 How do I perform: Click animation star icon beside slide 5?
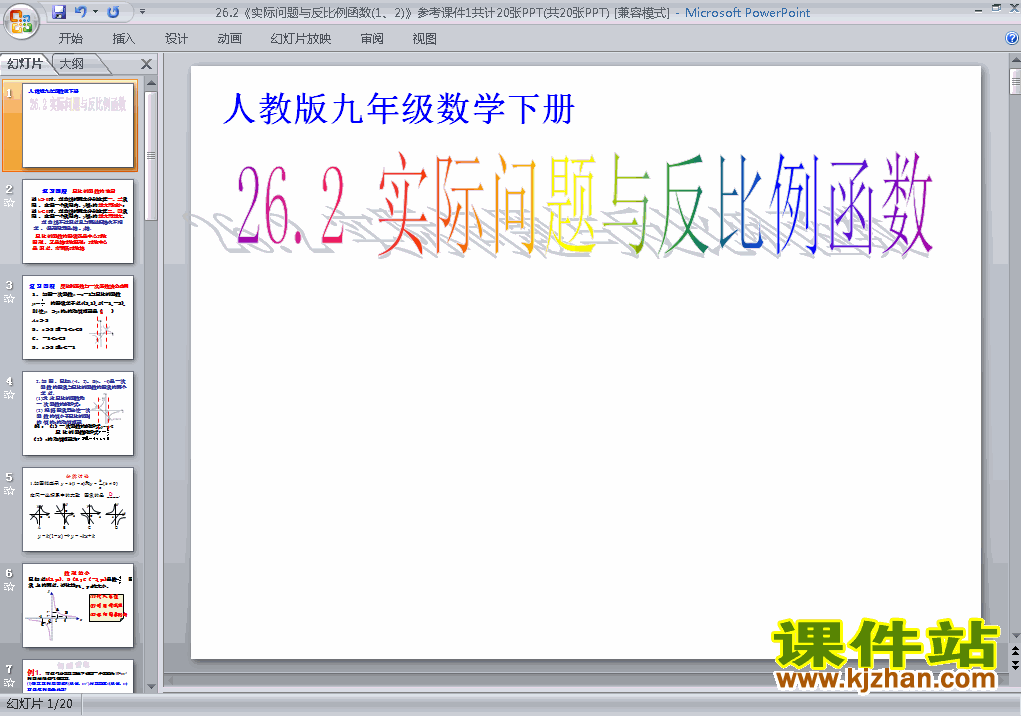(x=9, y=491)
